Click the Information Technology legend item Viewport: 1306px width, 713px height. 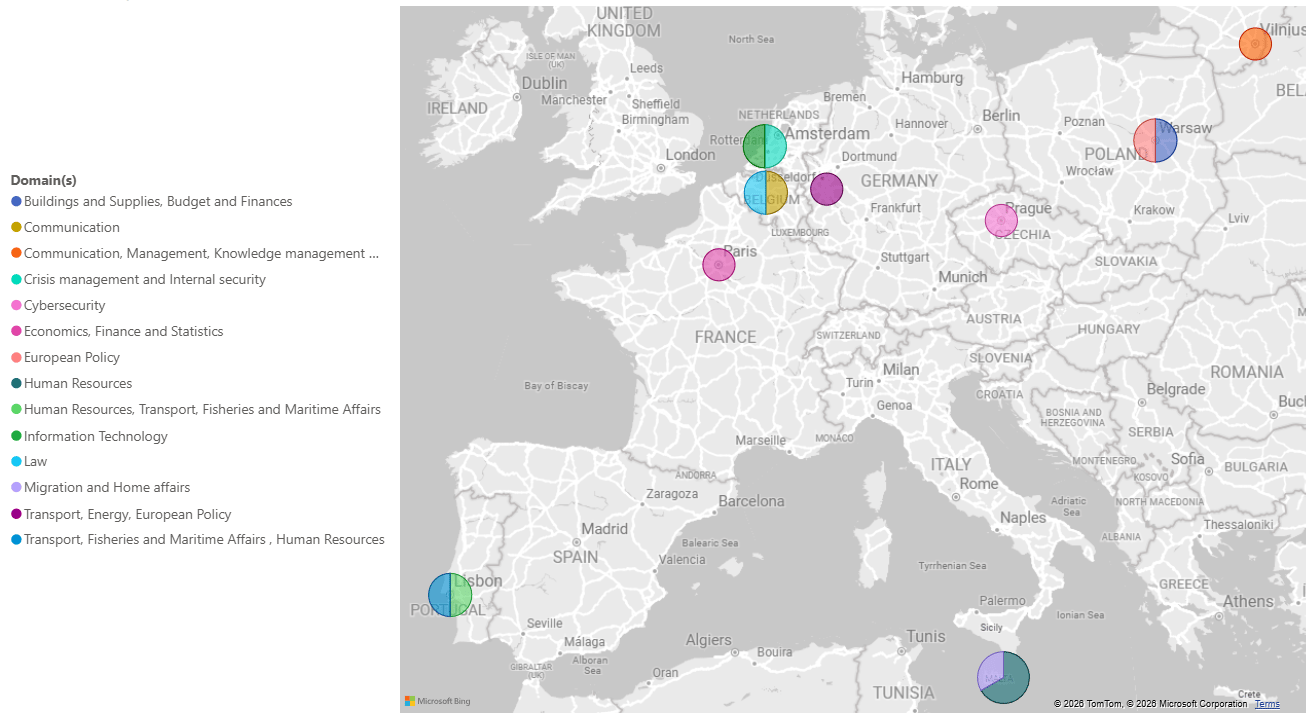coord(89,436)
